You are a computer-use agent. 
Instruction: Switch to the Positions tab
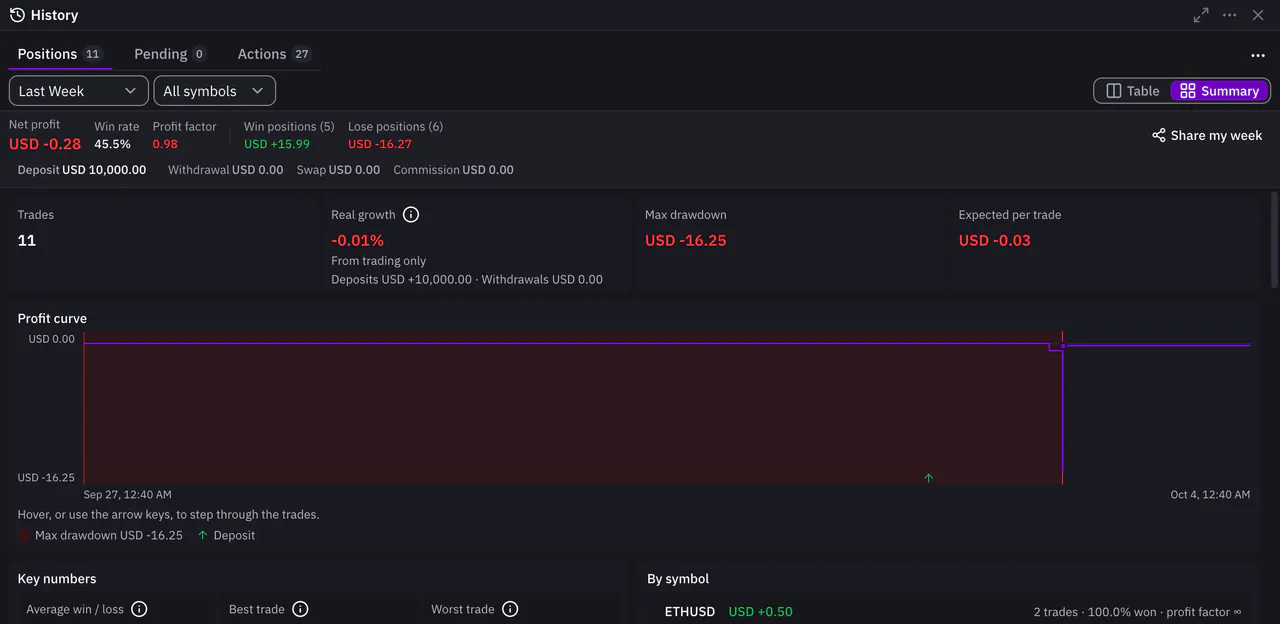[60, 54]
